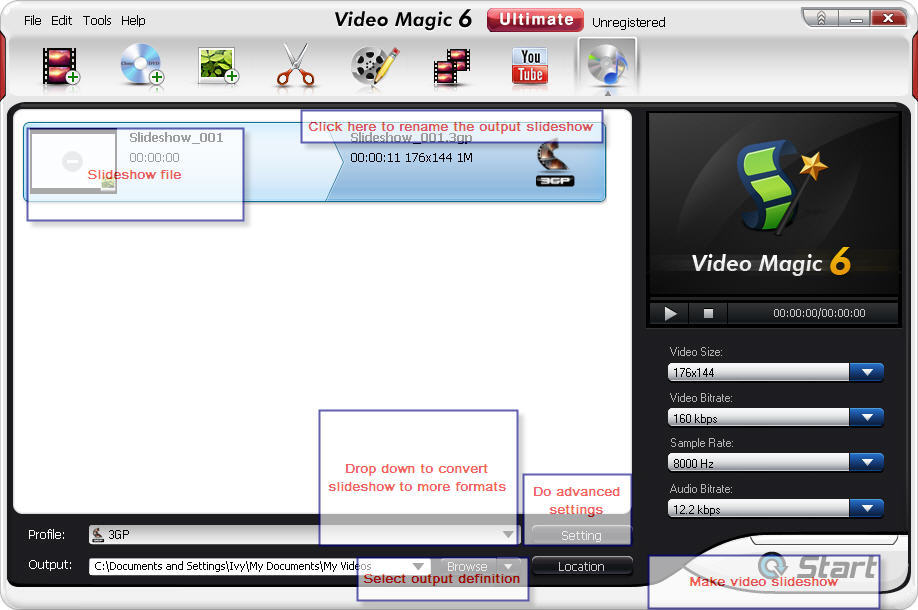Click the output info "00:00:11 176x144 1M"
Screen dimensions: 918x610
pos(411,157)
